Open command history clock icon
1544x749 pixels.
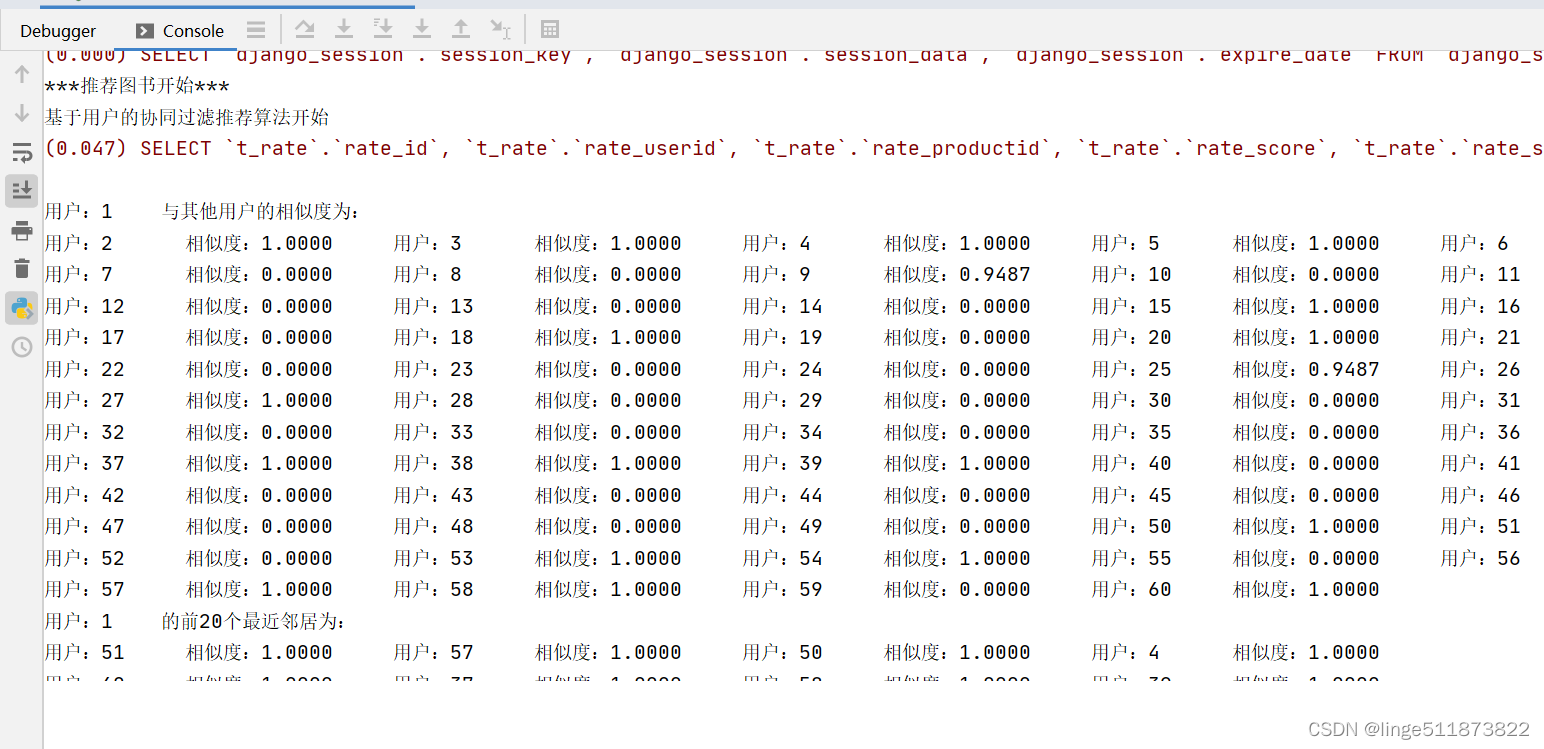pyautogui.click(x=22, y=347)
